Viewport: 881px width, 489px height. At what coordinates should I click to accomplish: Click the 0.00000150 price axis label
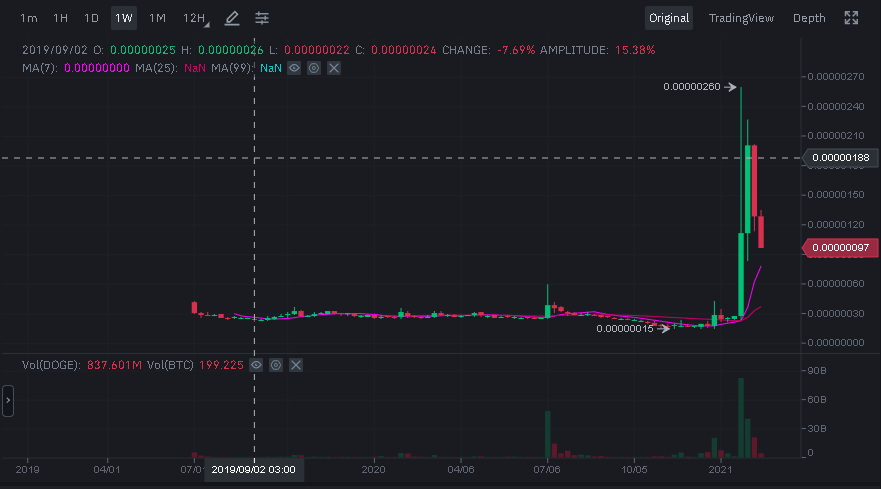click(836, 195)
